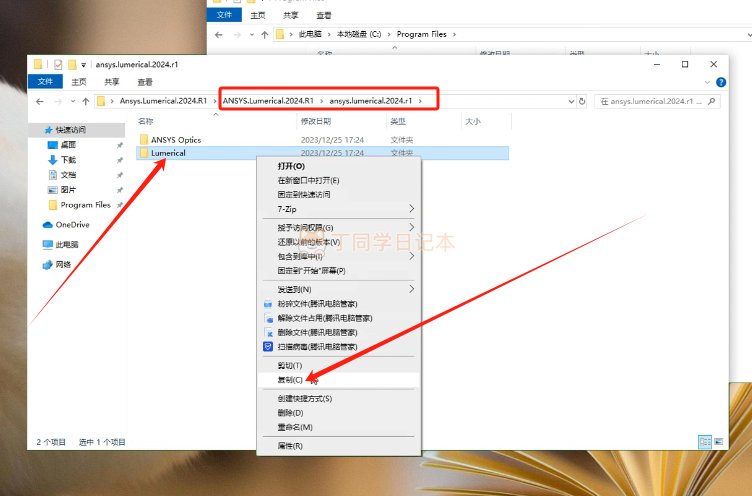This screenshot has width=752, height=496.
Task: Click the blue 文件 file menu button
Action: click(44, 82)
